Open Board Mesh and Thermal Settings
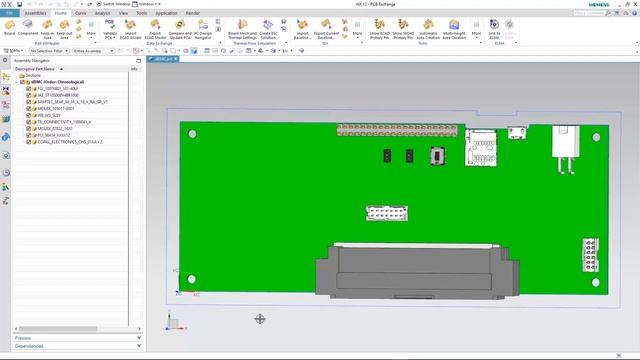Screen dimensions: 640x360 pyautogui.click(x=242, y=29)
